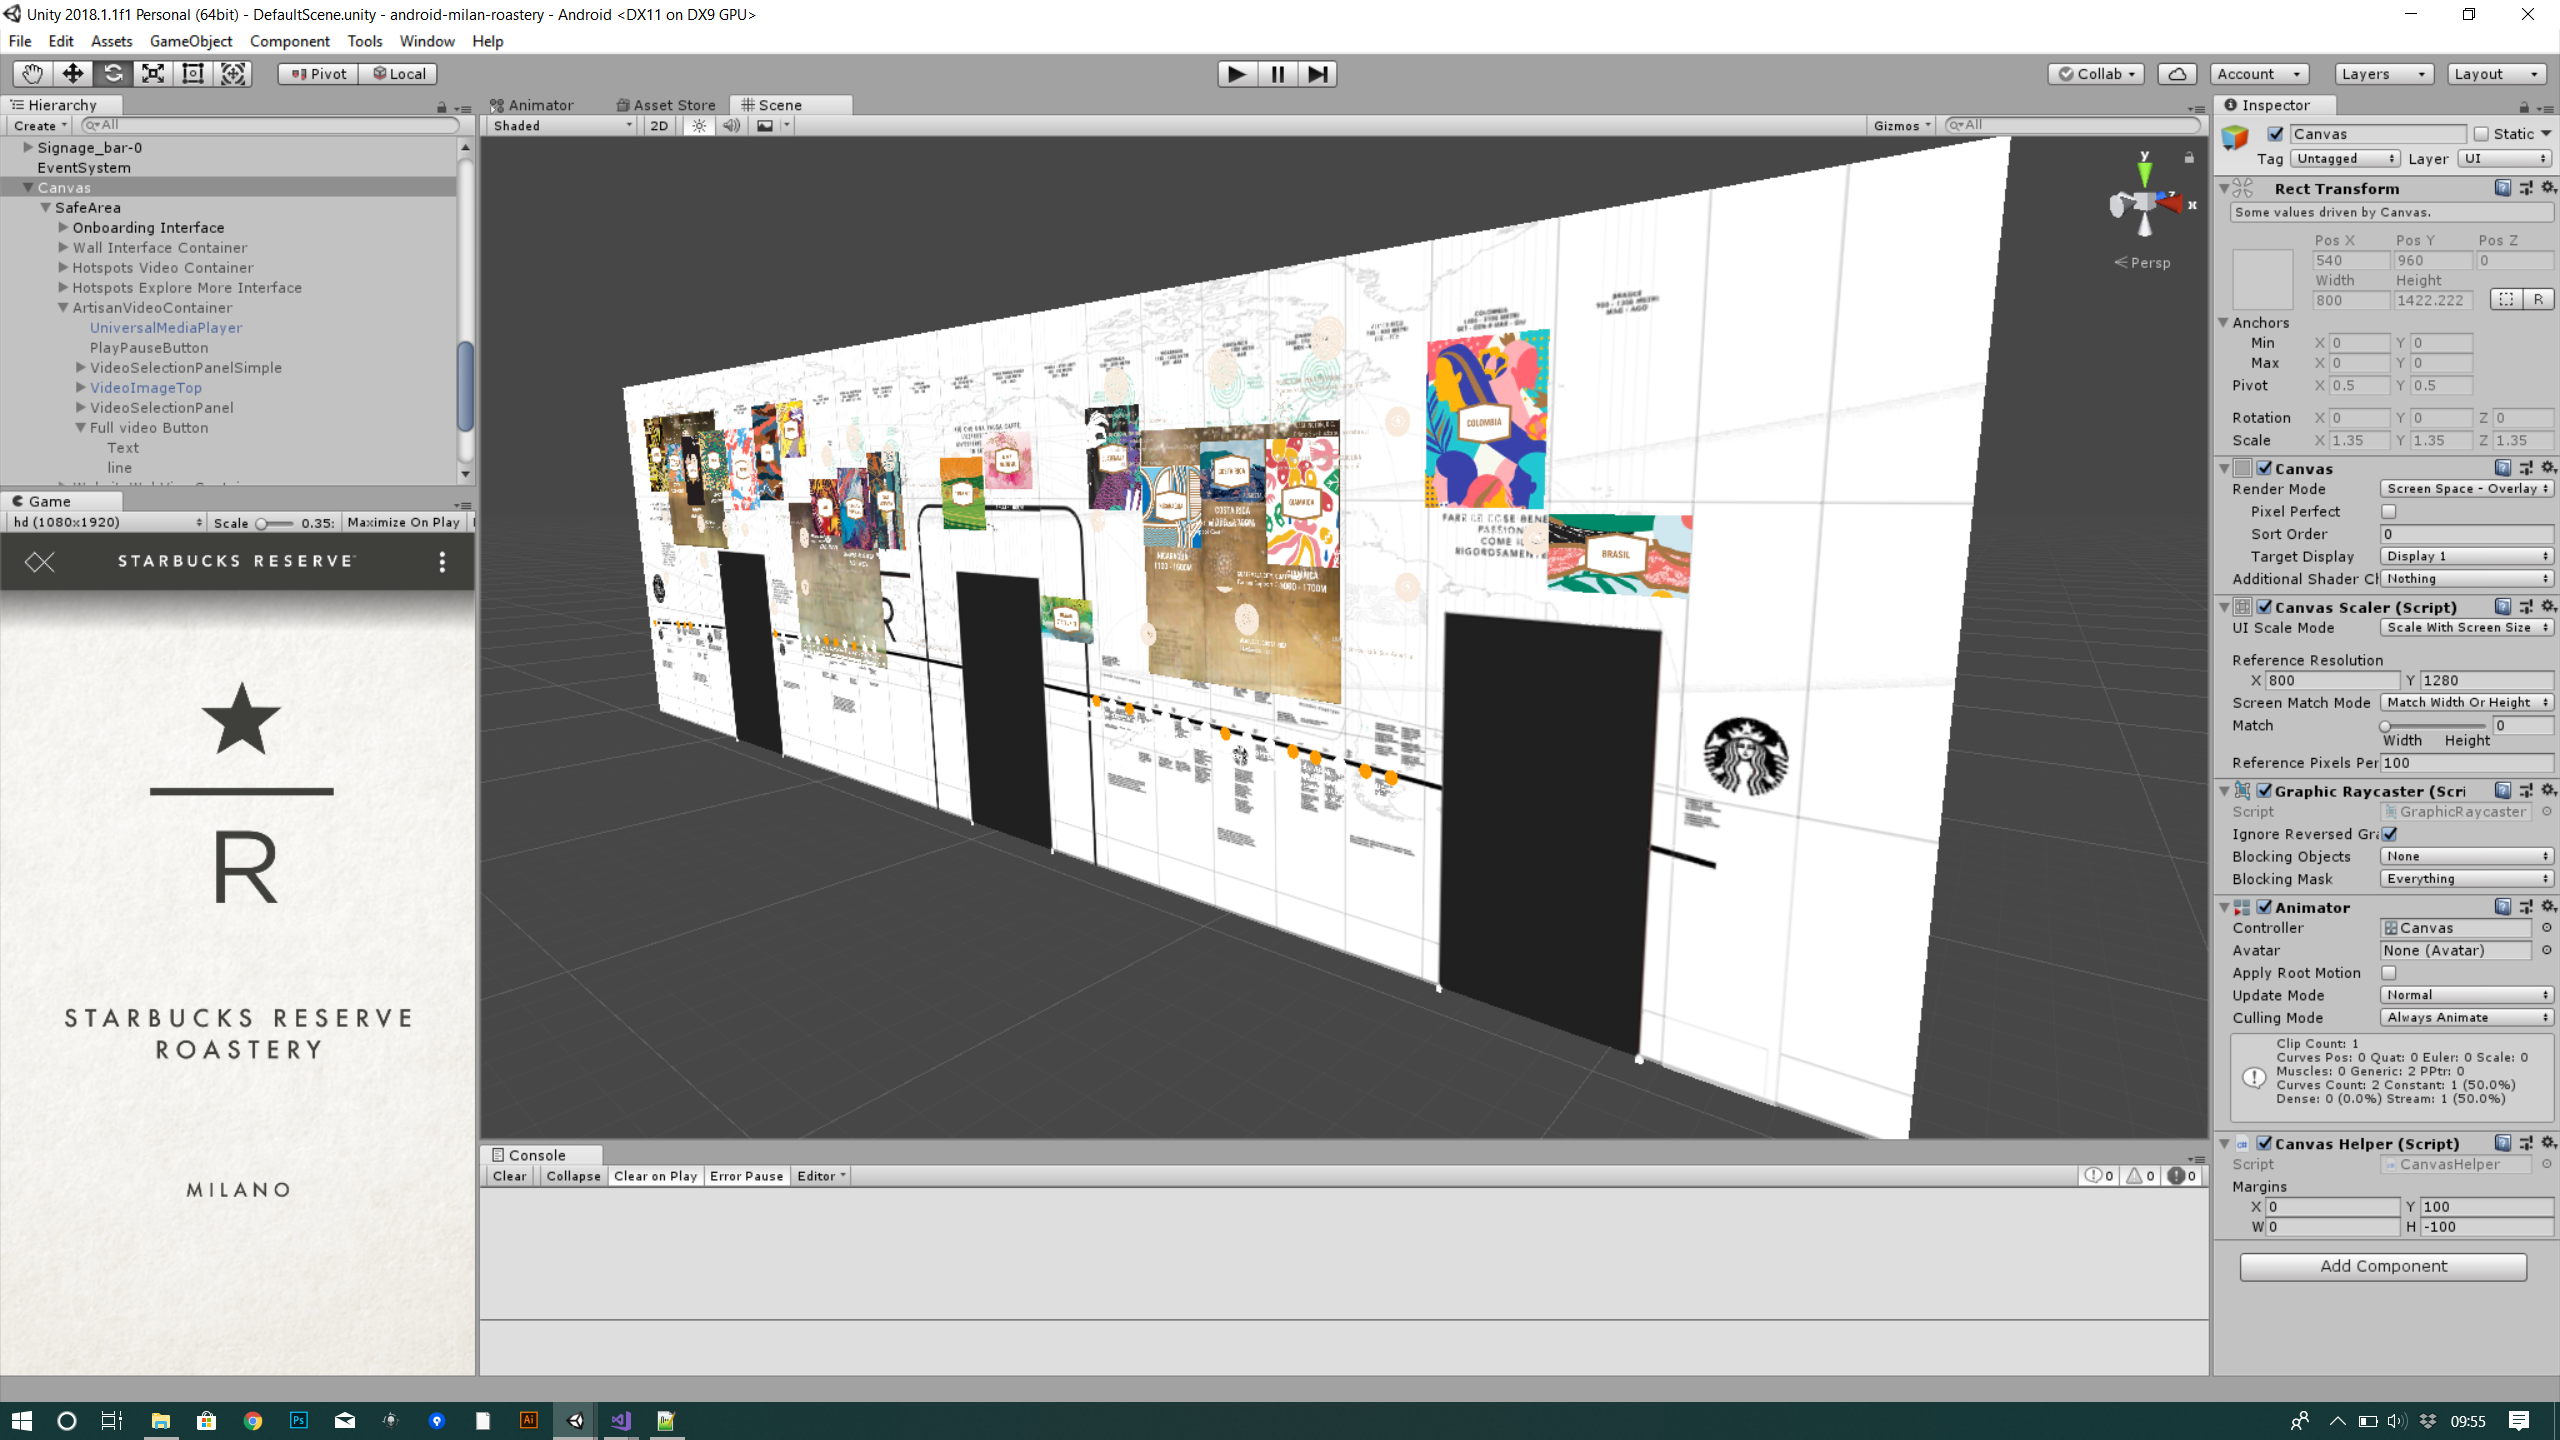This screenshot has height=1440, width=2560.
Task: Select the Scale tool
Action: (x=153, y=74)
